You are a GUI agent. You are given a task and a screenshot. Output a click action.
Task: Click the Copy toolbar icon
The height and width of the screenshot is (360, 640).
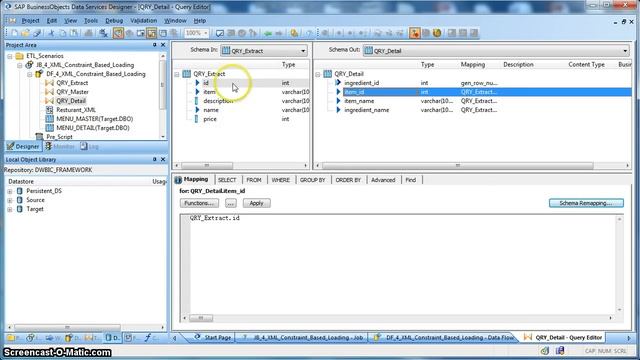click(x=63, y=33)
